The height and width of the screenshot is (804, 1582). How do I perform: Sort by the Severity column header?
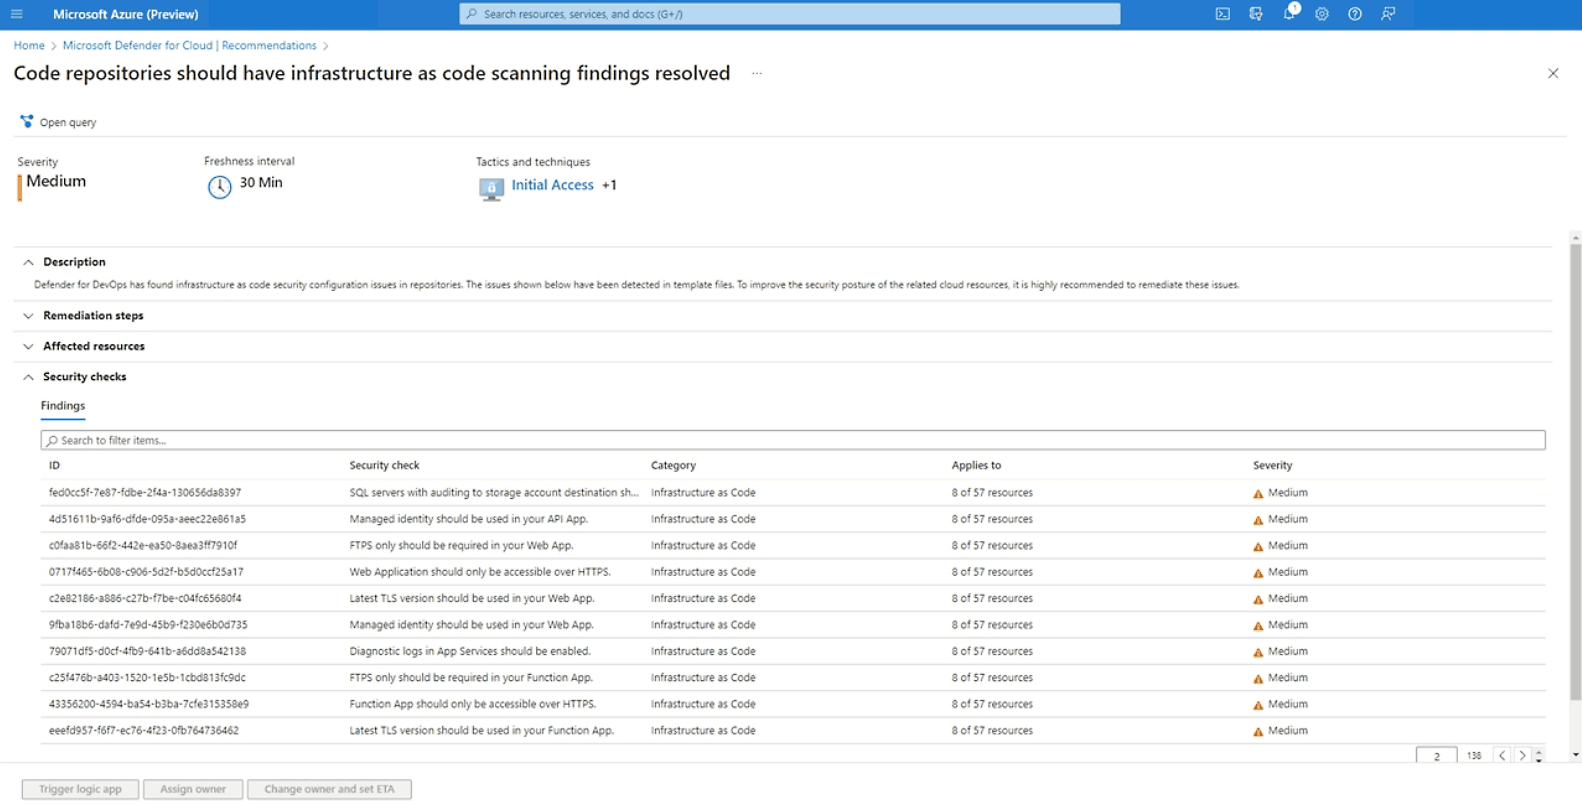pos(1272,465)
